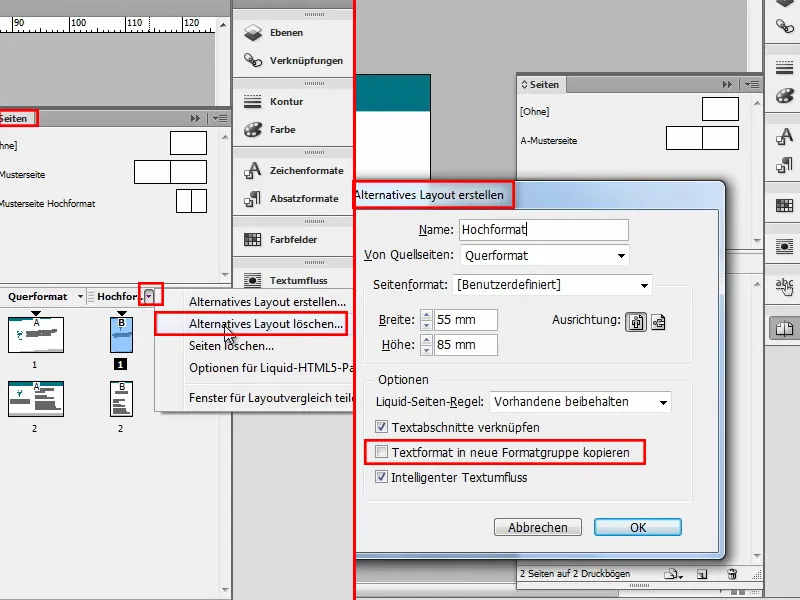Click the Höhe value field
This screenshot has height=600, width=800.
[x=465, y=345]
